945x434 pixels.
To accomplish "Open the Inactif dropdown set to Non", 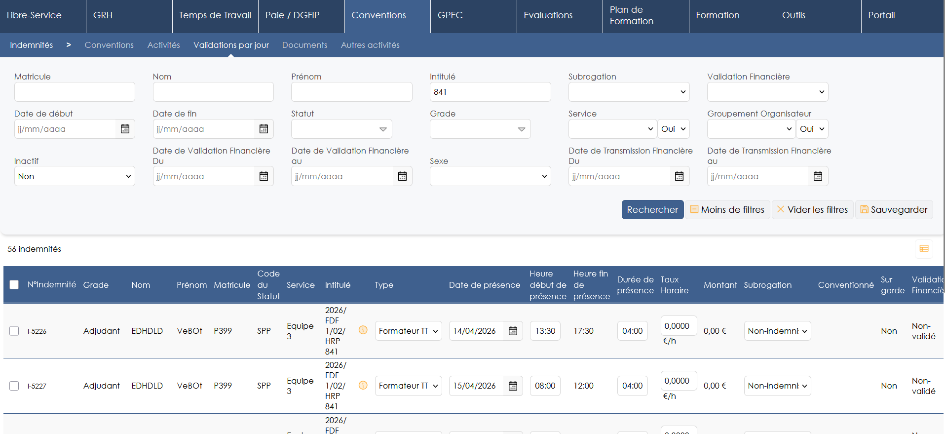I will point(75,177).
